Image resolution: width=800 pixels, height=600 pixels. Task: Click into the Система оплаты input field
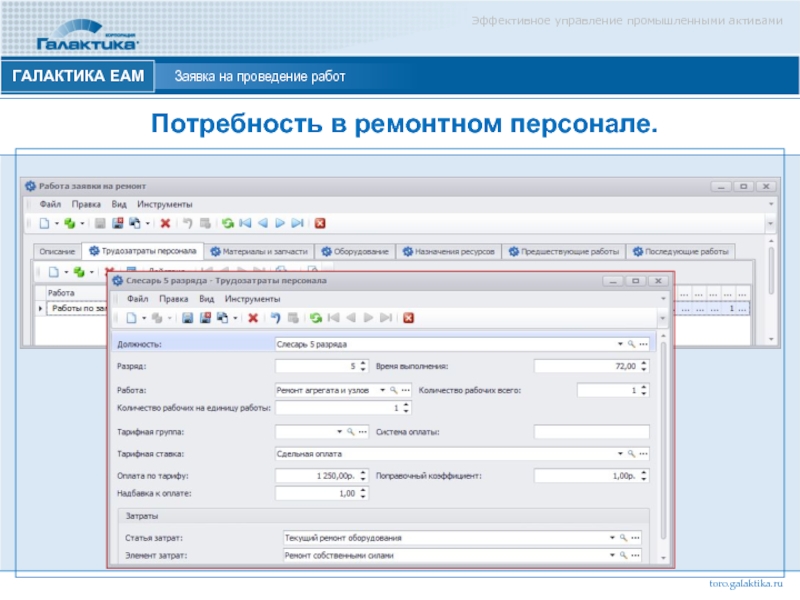point(592,432)
